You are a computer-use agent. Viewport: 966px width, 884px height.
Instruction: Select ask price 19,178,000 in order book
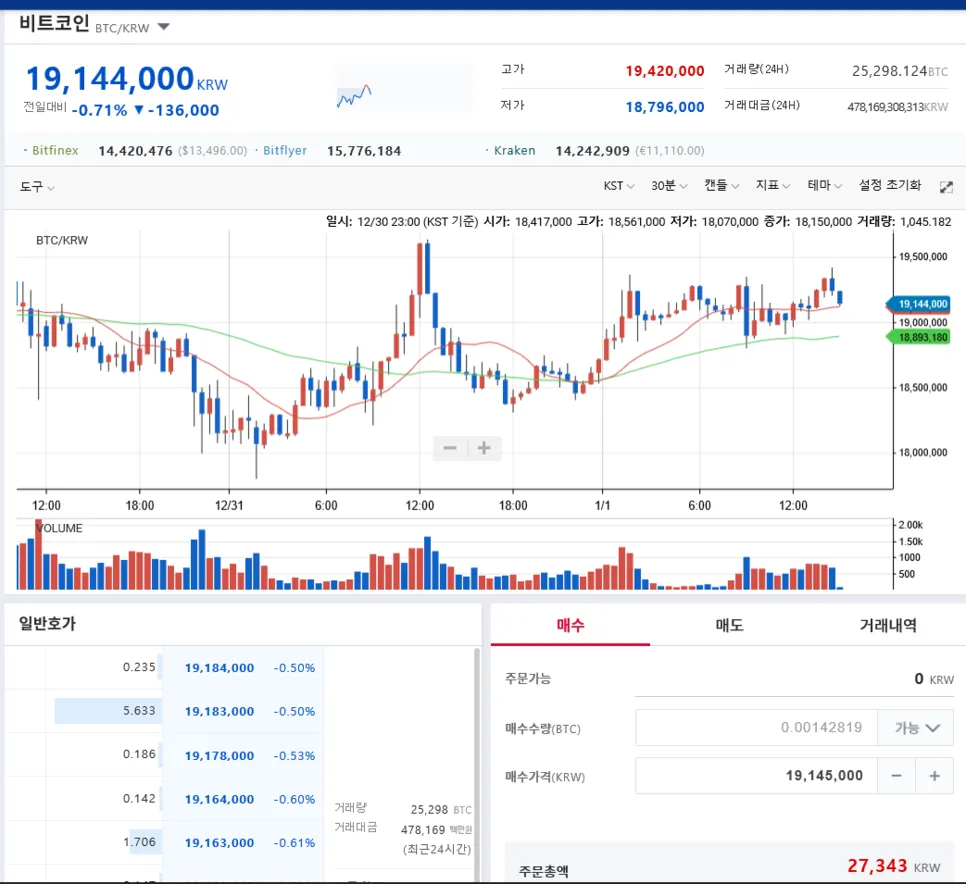click(x=219, y=756)
